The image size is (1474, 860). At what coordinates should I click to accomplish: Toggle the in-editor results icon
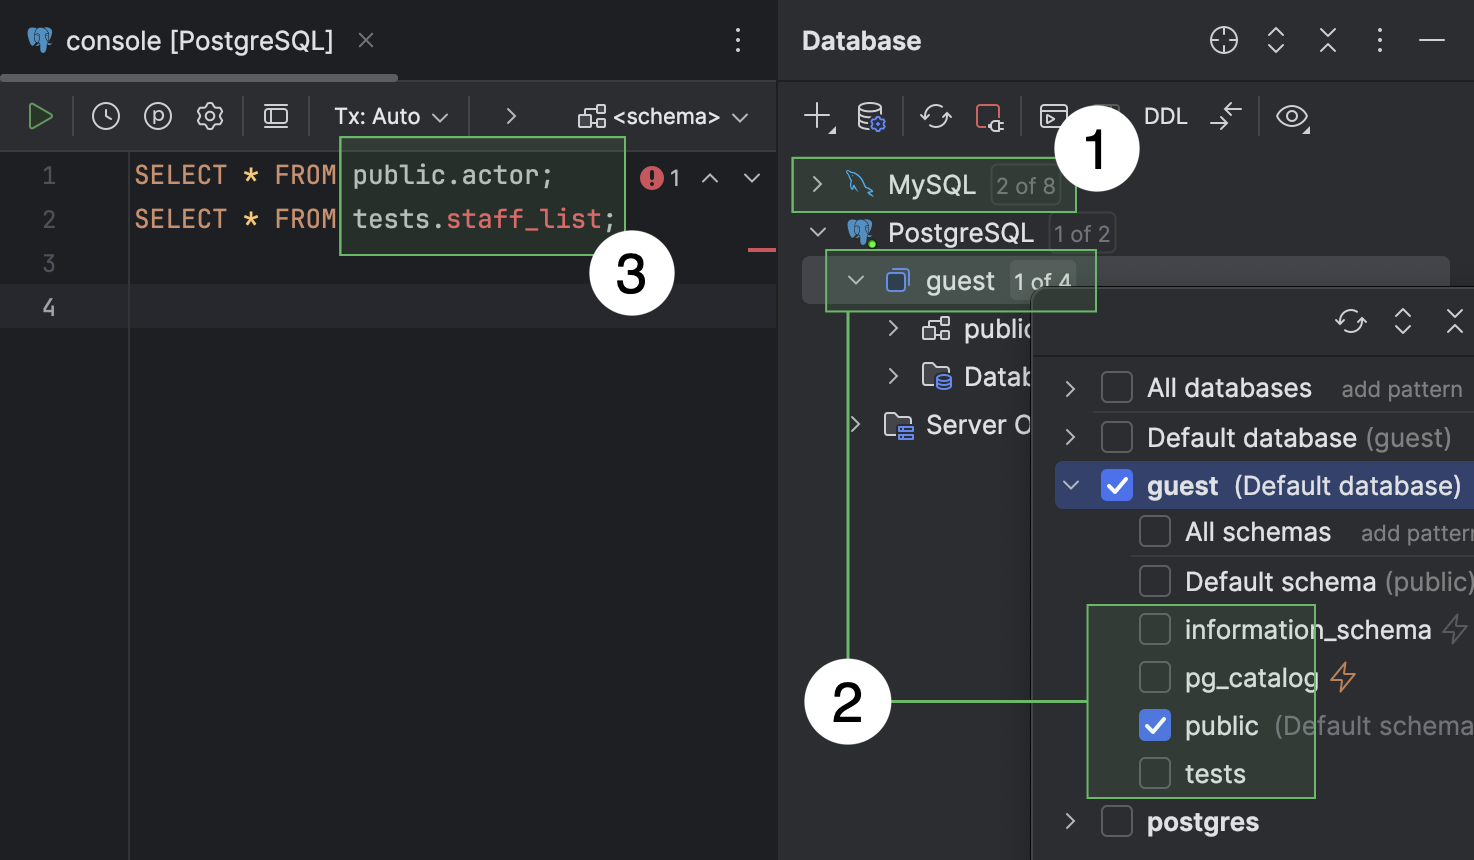click(x=275, y=115)
